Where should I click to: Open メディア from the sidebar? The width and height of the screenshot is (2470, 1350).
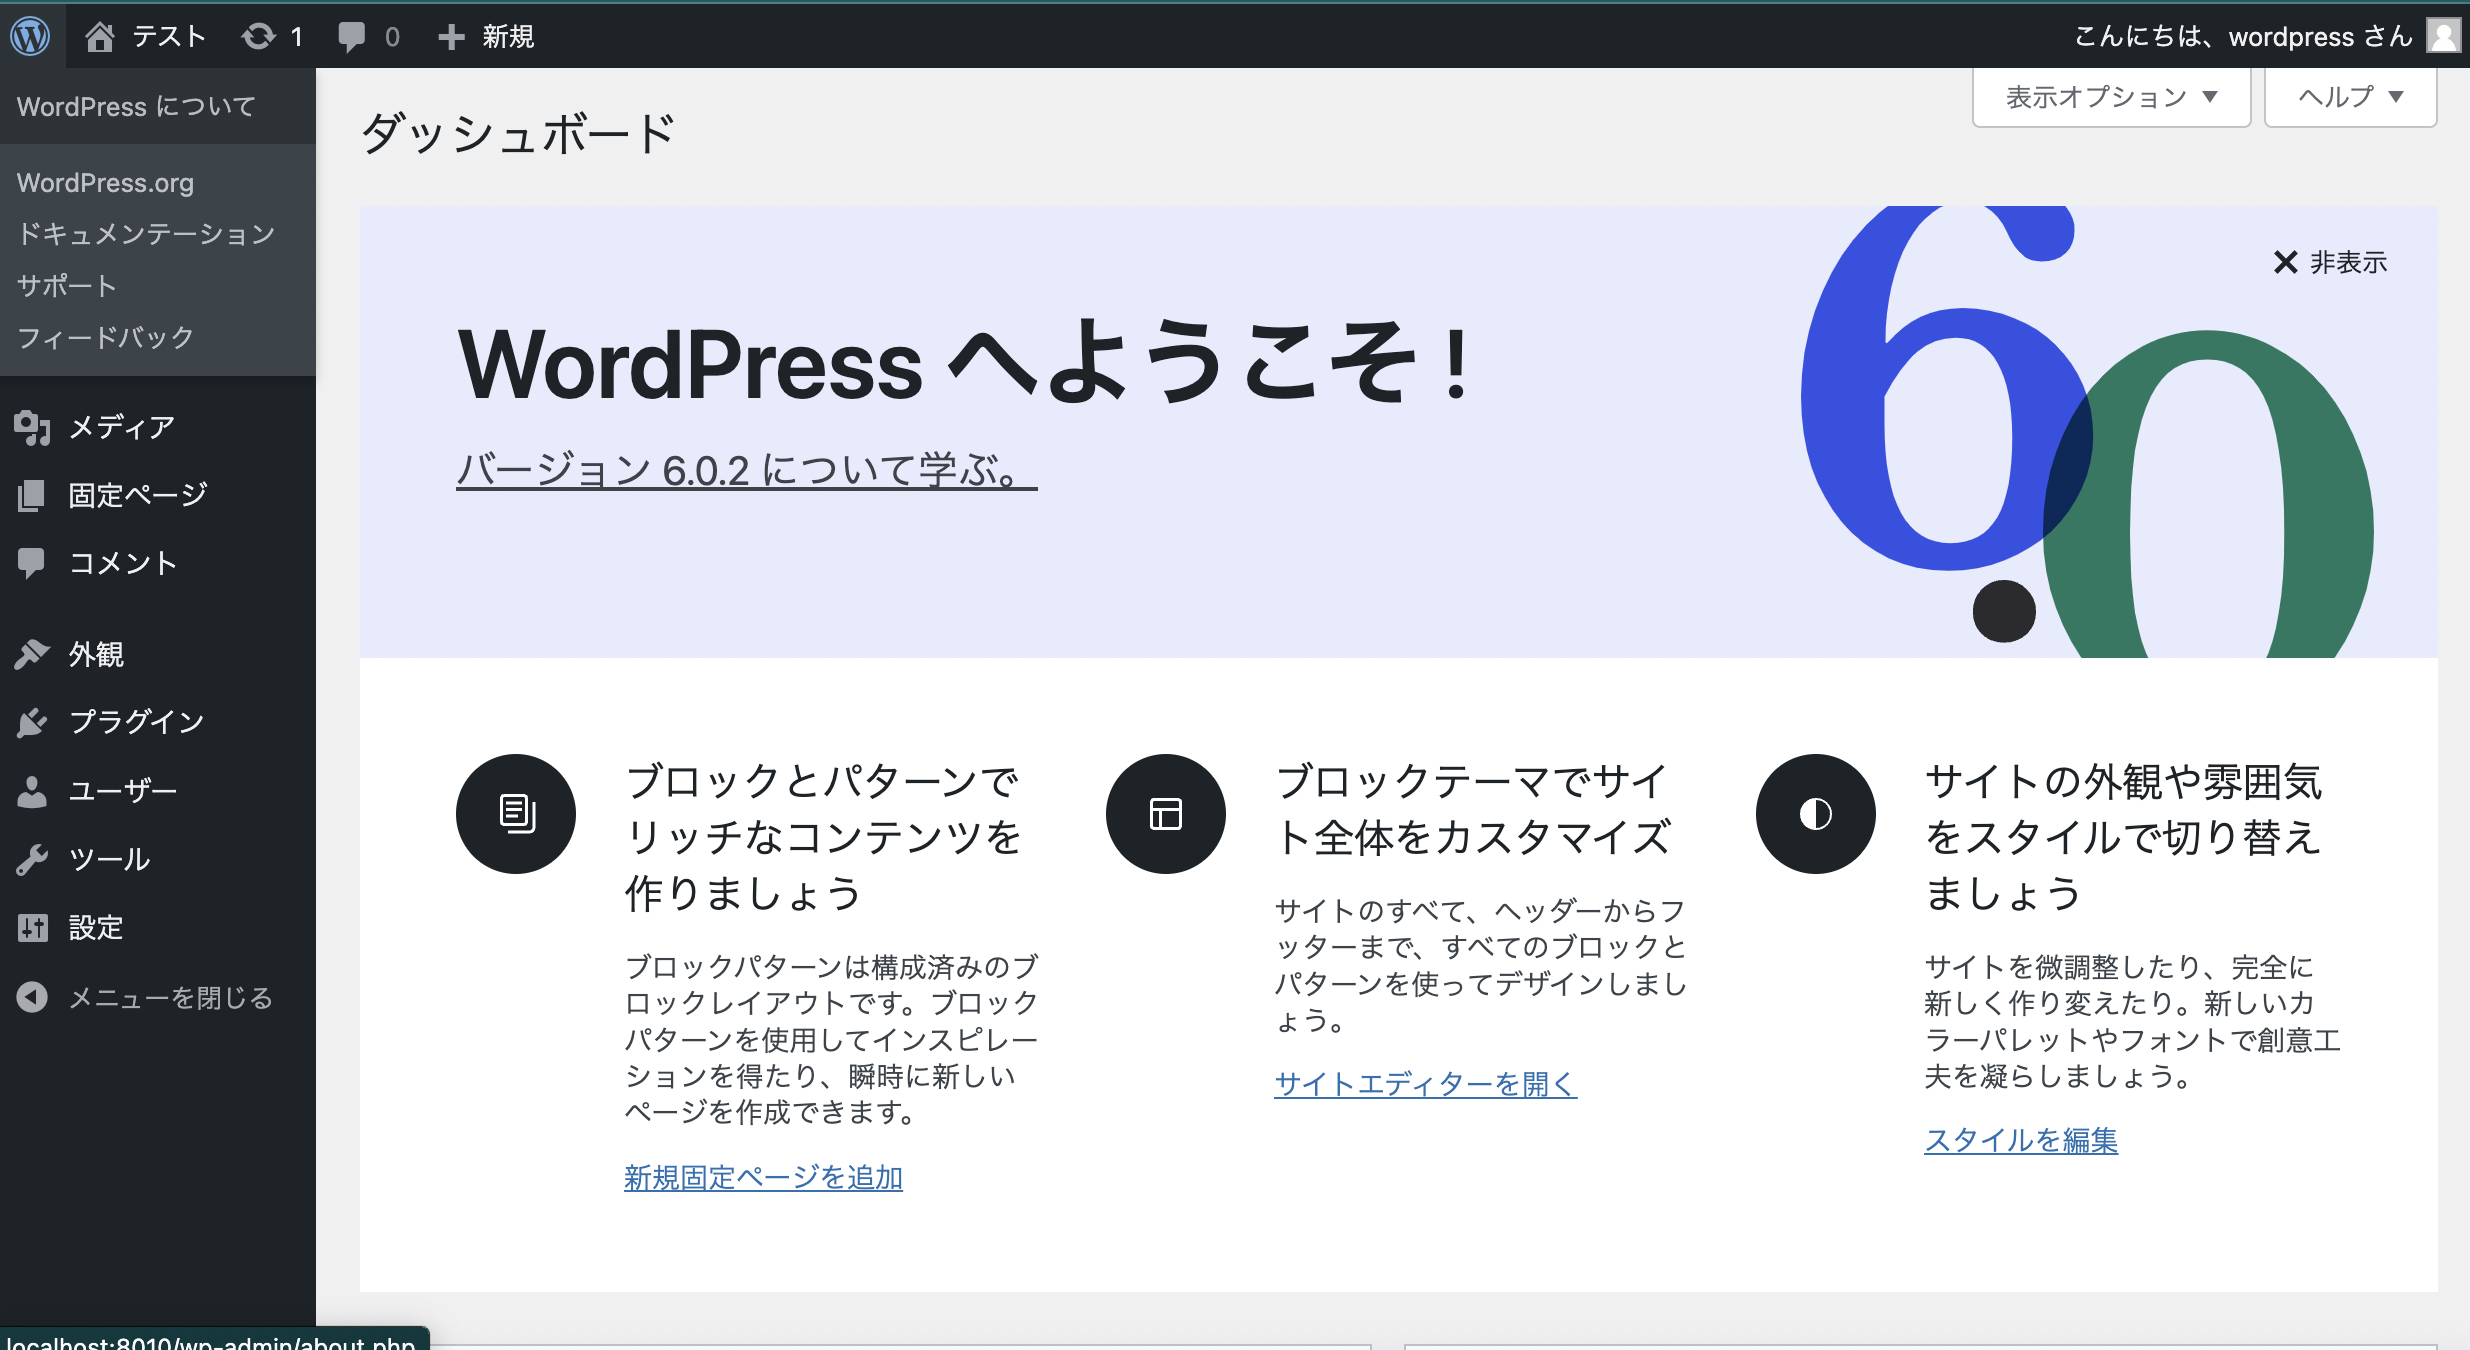click(x=122, y=427)
